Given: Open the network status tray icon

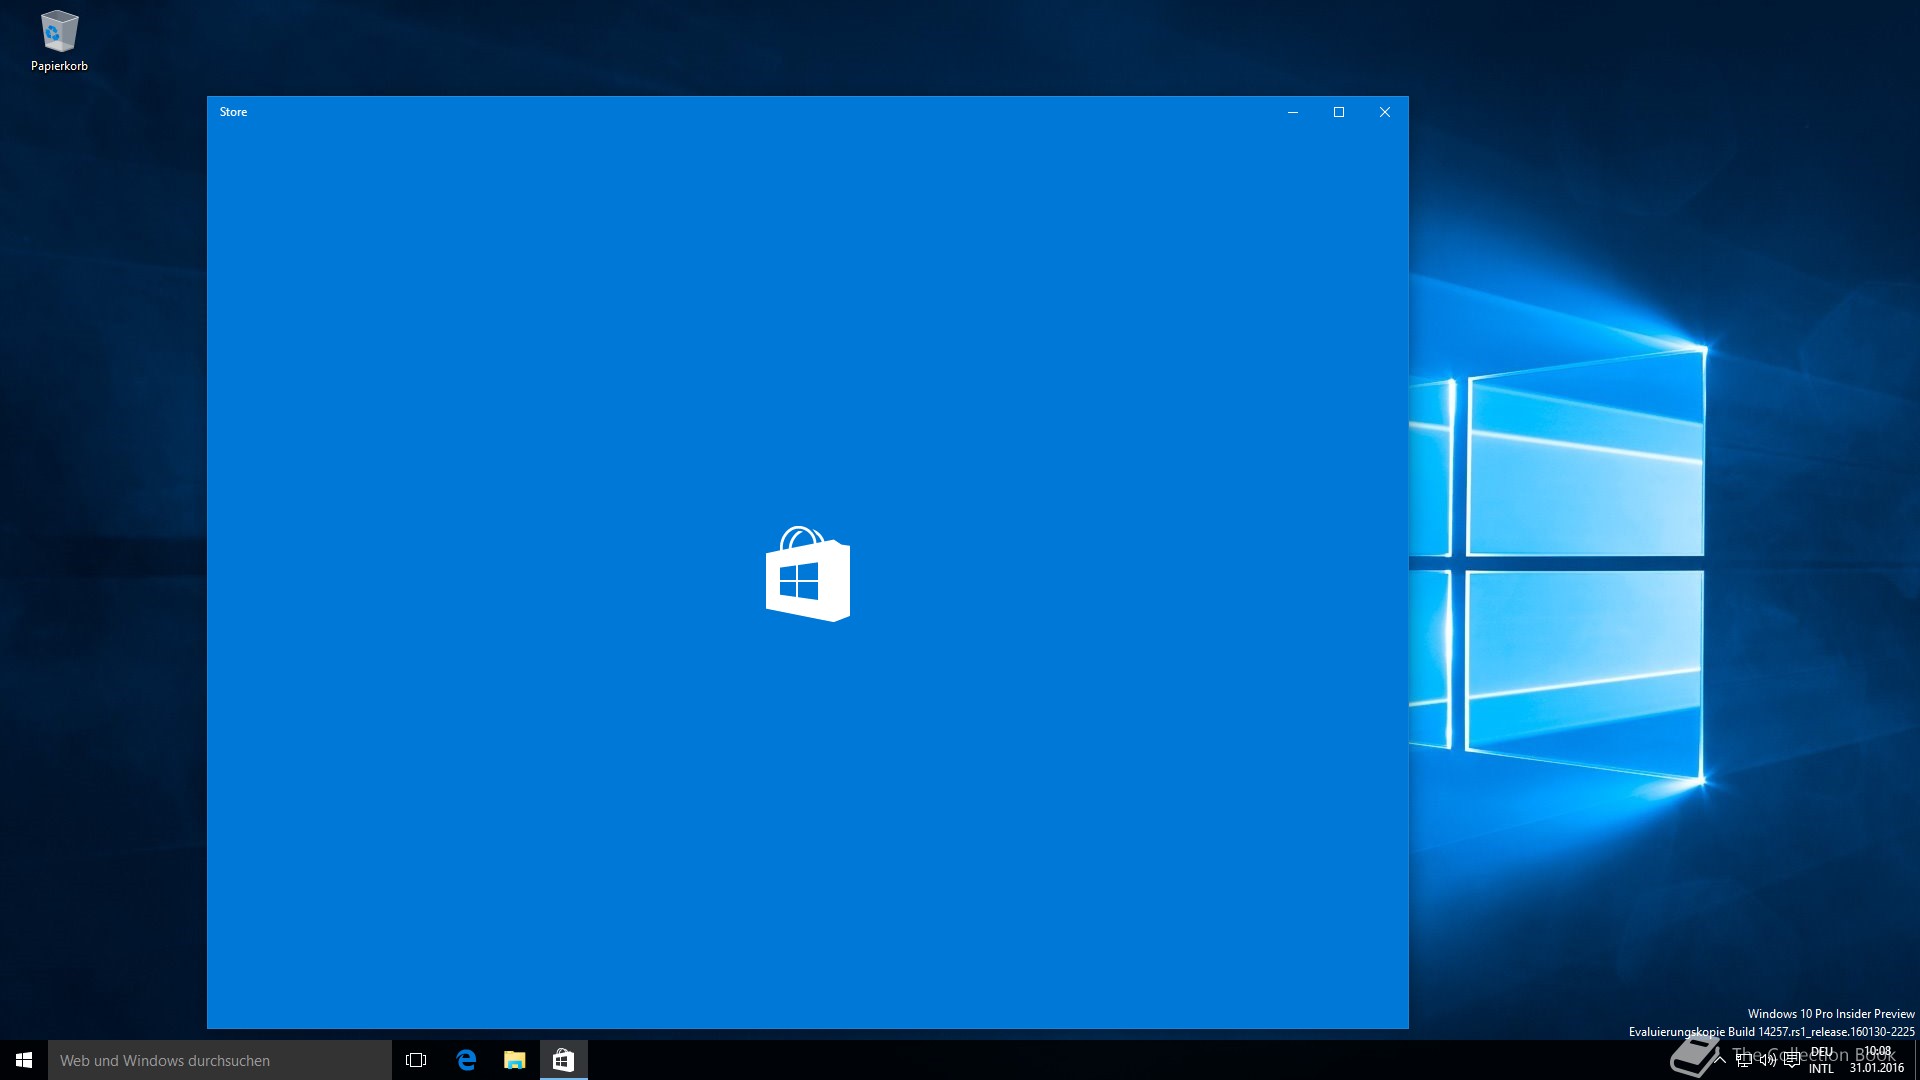Looking at the screenshot, I should coord(1744,1060).
